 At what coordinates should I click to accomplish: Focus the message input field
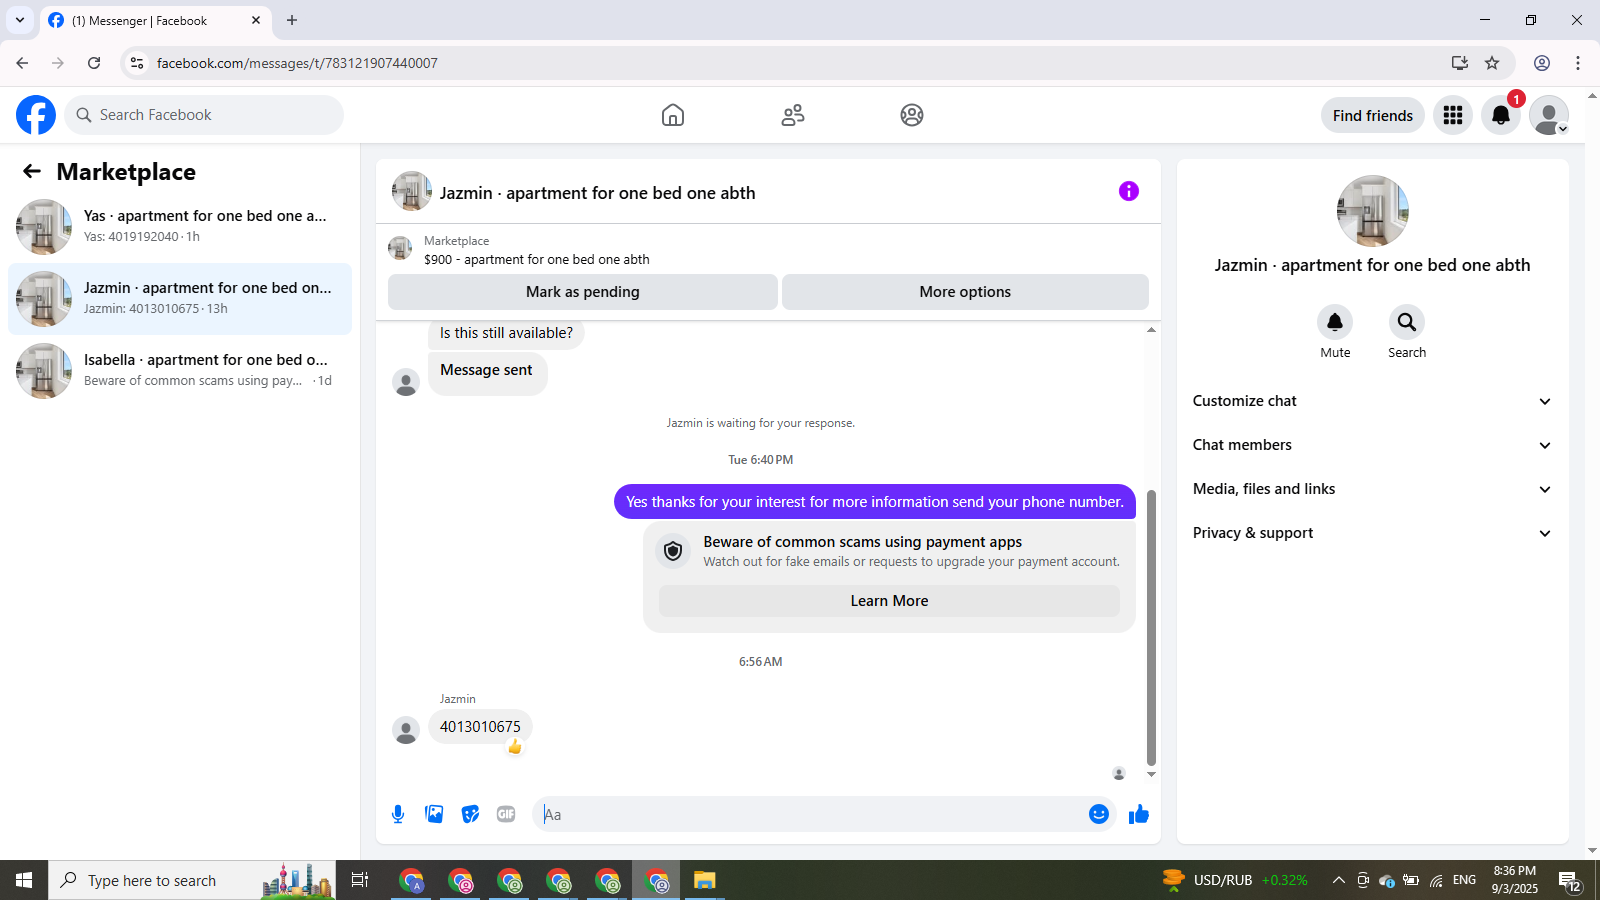pyautogui.click(x=812, y=814)
